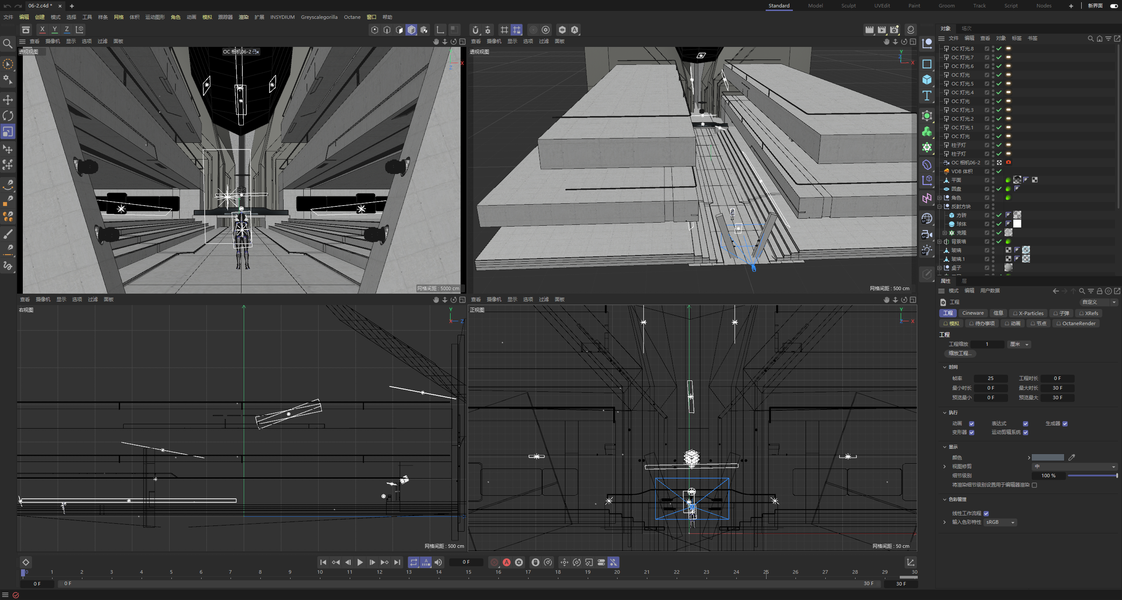Viewport: 1122px width, 600px height.
Task: Click the 颜色 color swatch
Action: tap(1047, 457)
